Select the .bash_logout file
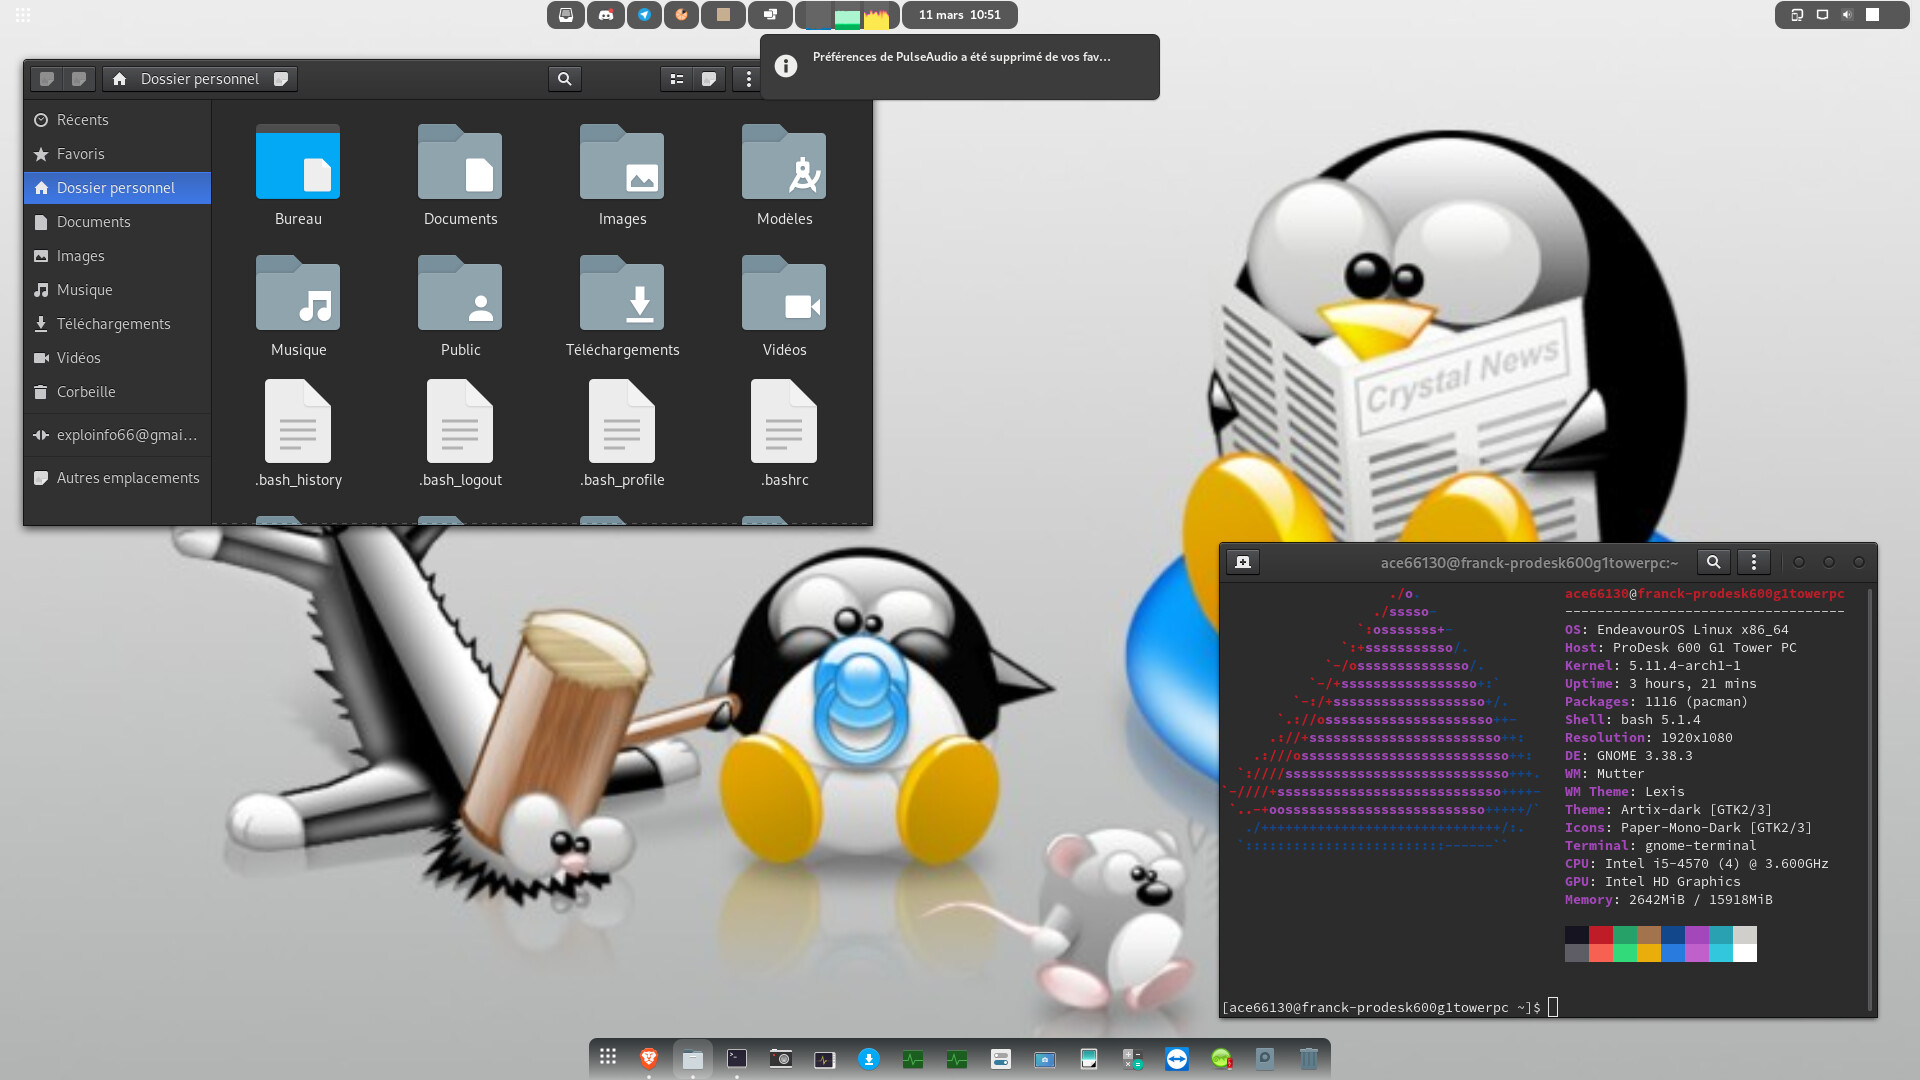 pos(460,434)
